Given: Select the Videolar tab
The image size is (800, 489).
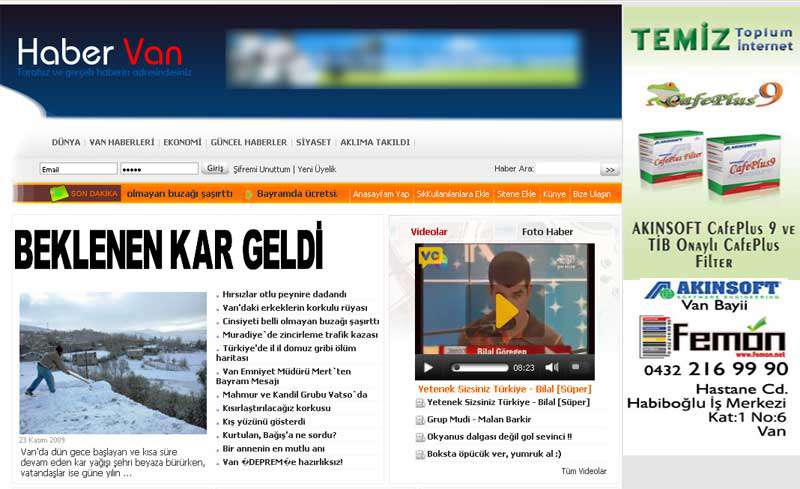Looking at the screenshot, I should (x=429, y=232).
